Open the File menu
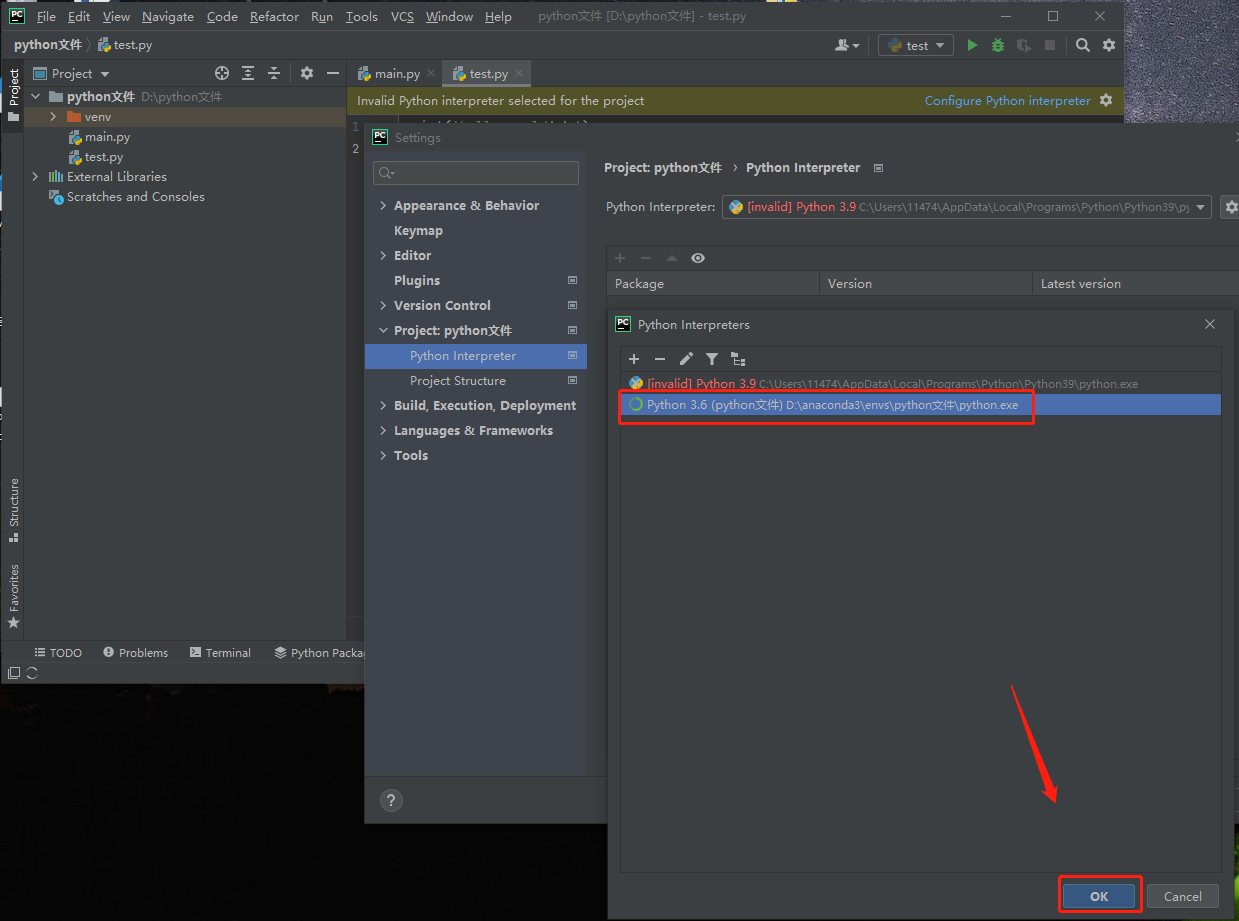The height and width of the screenshot is (921, 1239). (x=46, y=17)
